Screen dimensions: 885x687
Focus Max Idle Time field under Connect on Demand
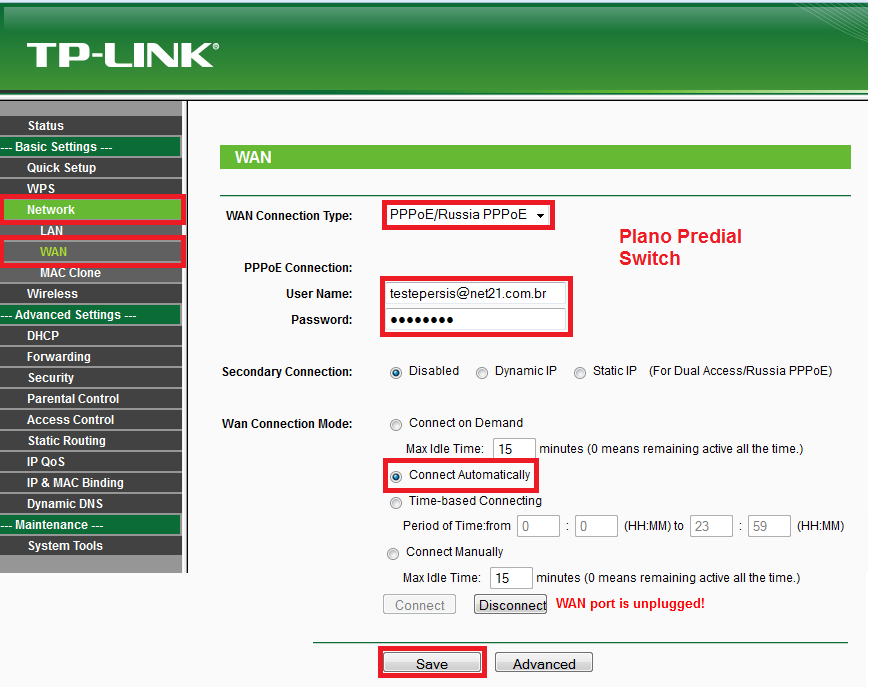click(514, 449)
